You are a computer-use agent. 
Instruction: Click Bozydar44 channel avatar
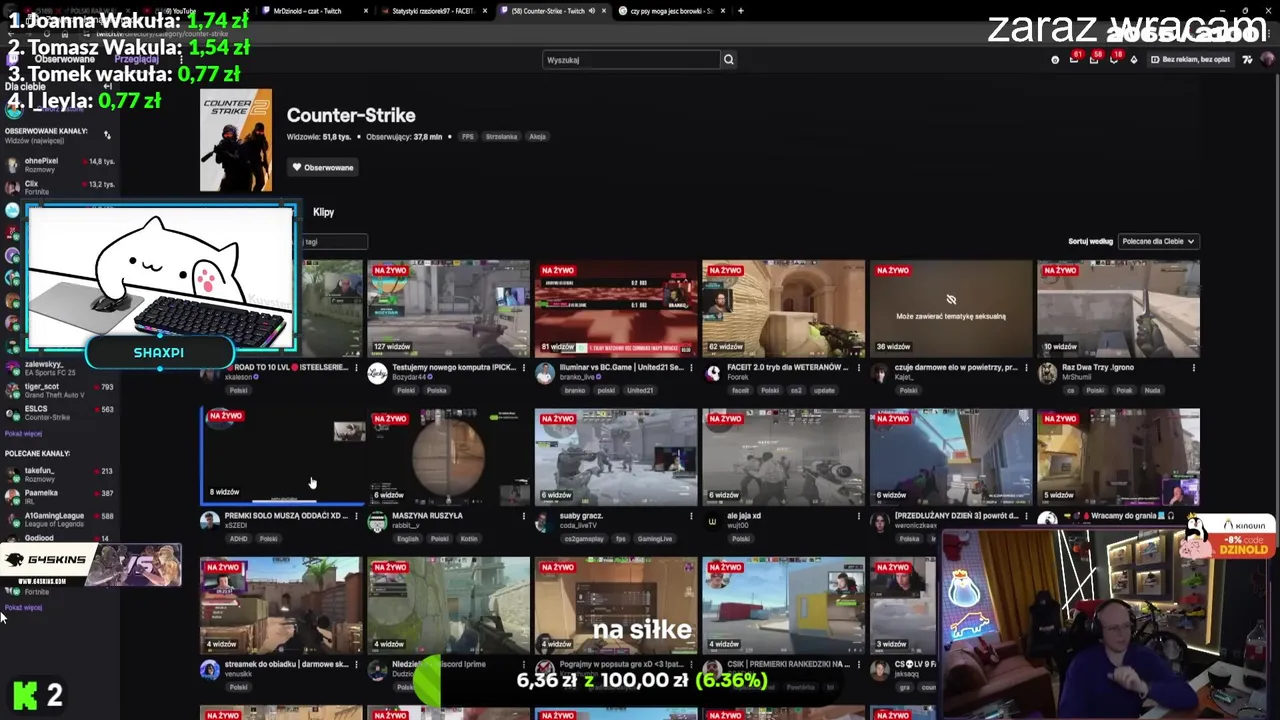pyautogui.click(x=377, y=373)
